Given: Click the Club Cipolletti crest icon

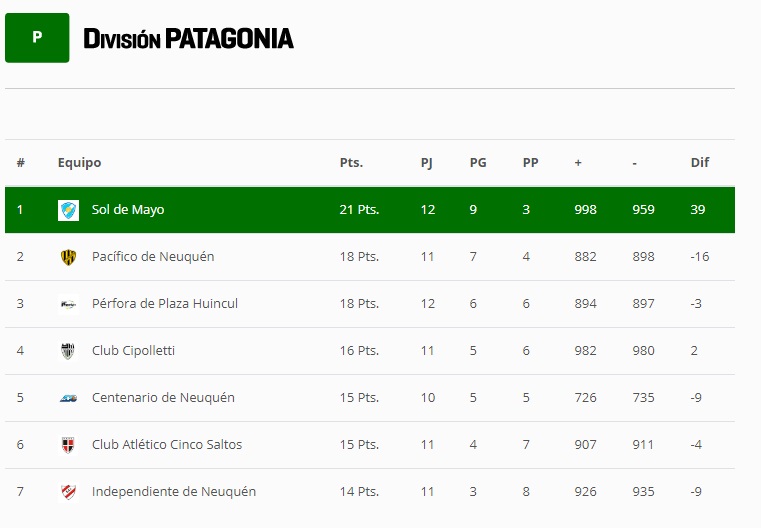Looking at the screenshot, I should click(x=68, y=351).
